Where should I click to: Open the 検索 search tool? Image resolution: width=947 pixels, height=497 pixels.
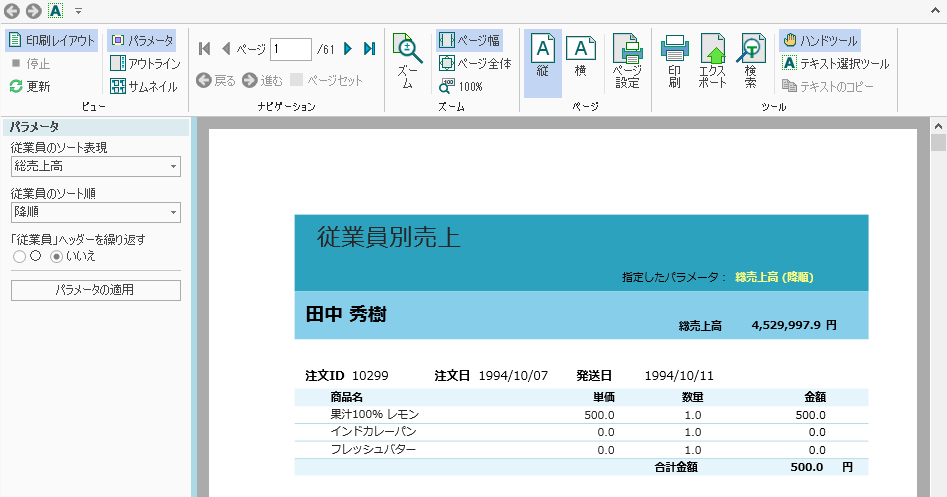click(x=750, y=62)
